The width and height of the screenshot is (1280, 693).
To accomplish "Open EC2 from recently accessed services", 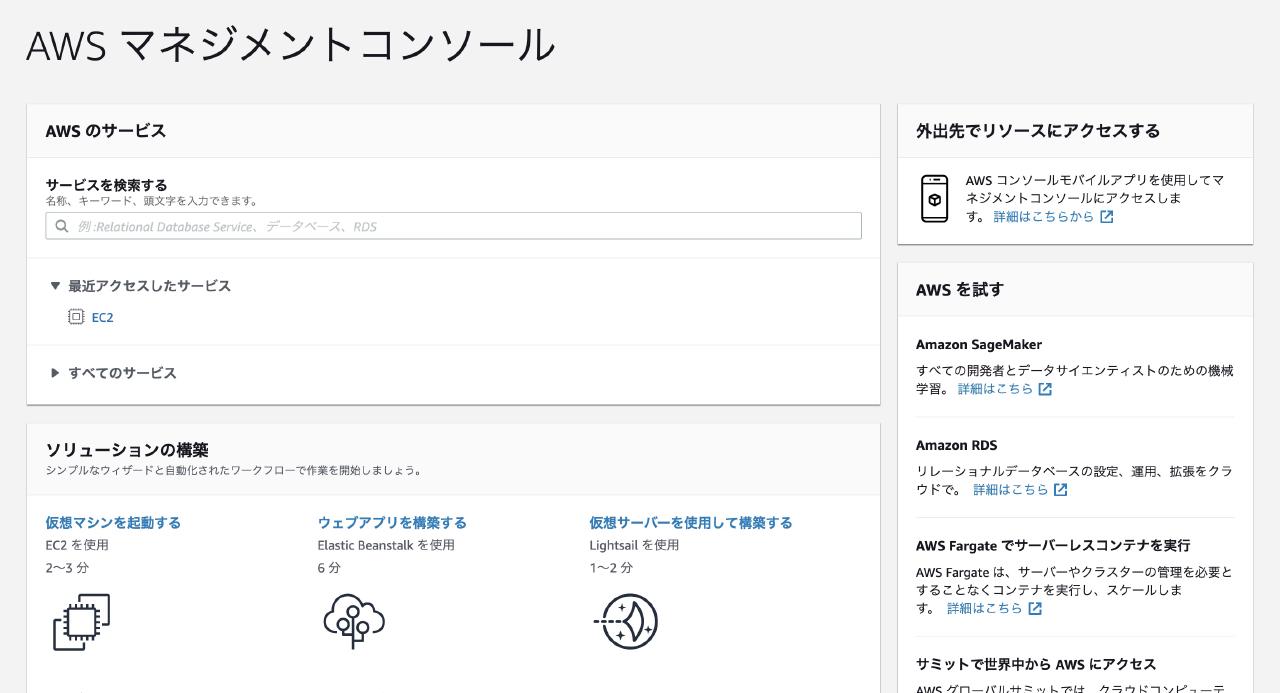I will coord(102,317).
